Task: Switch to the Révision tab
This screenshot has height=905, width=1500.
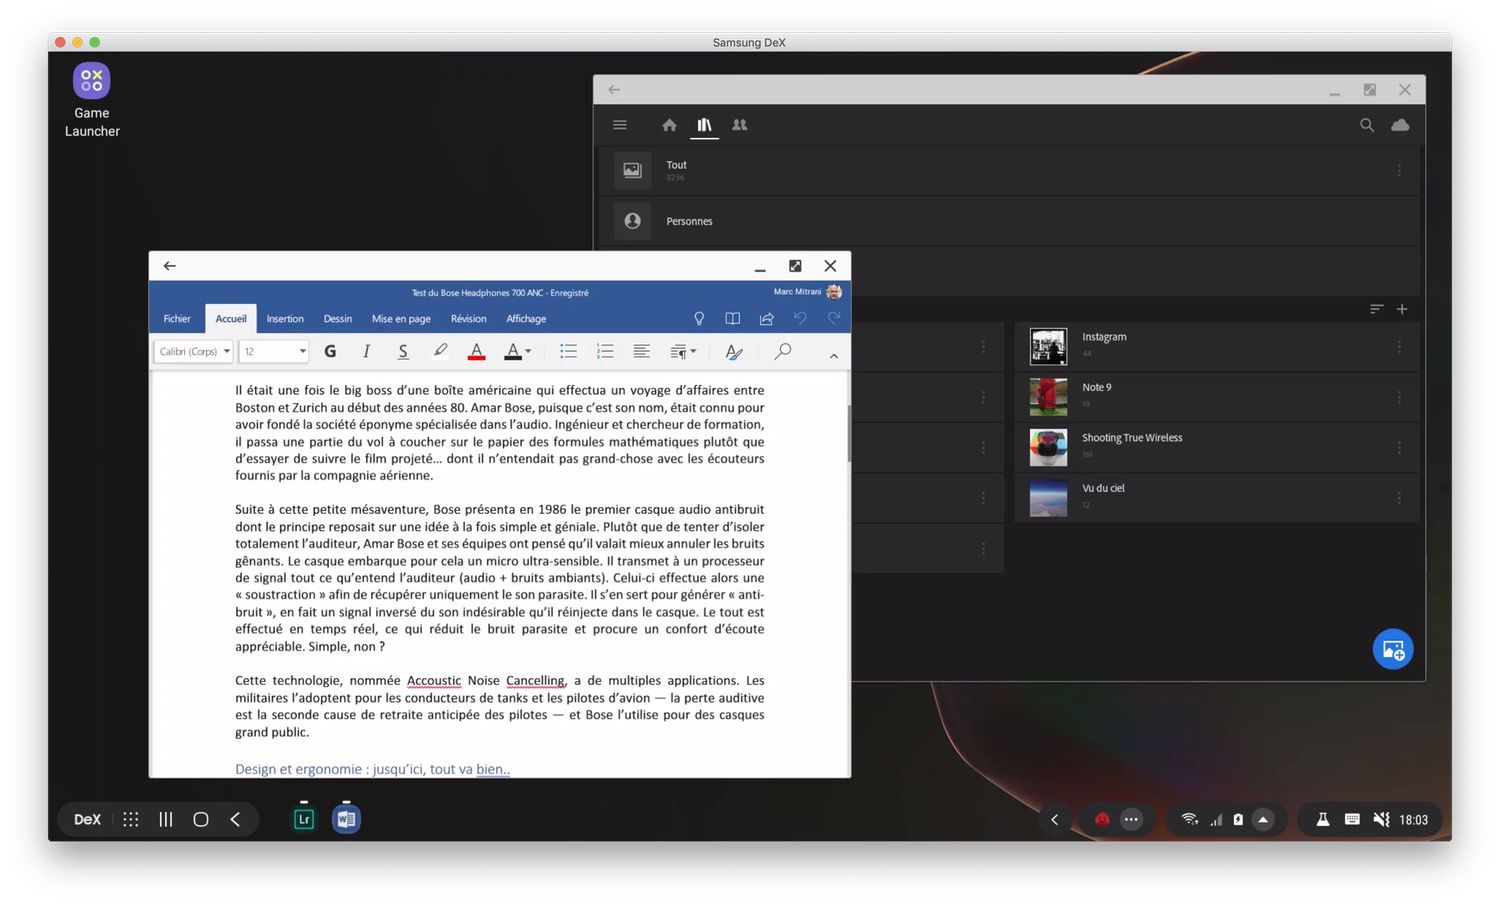Action: click(x=468, y=319)
